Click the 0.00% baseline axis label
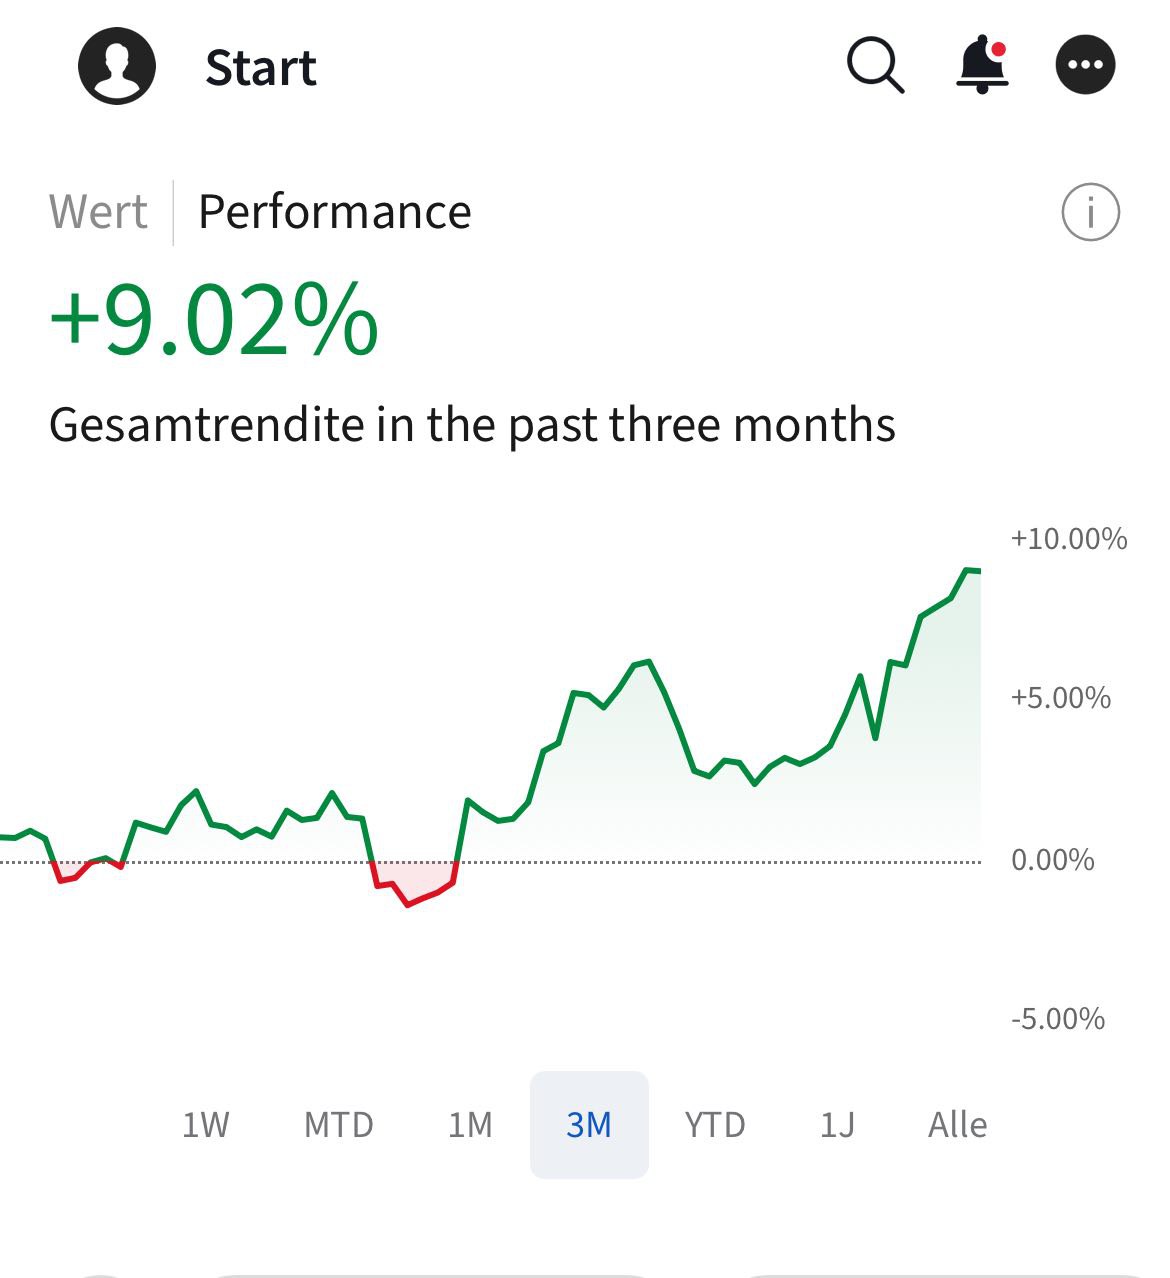Screen dimensions: 1170x1278 point(1052,860)
